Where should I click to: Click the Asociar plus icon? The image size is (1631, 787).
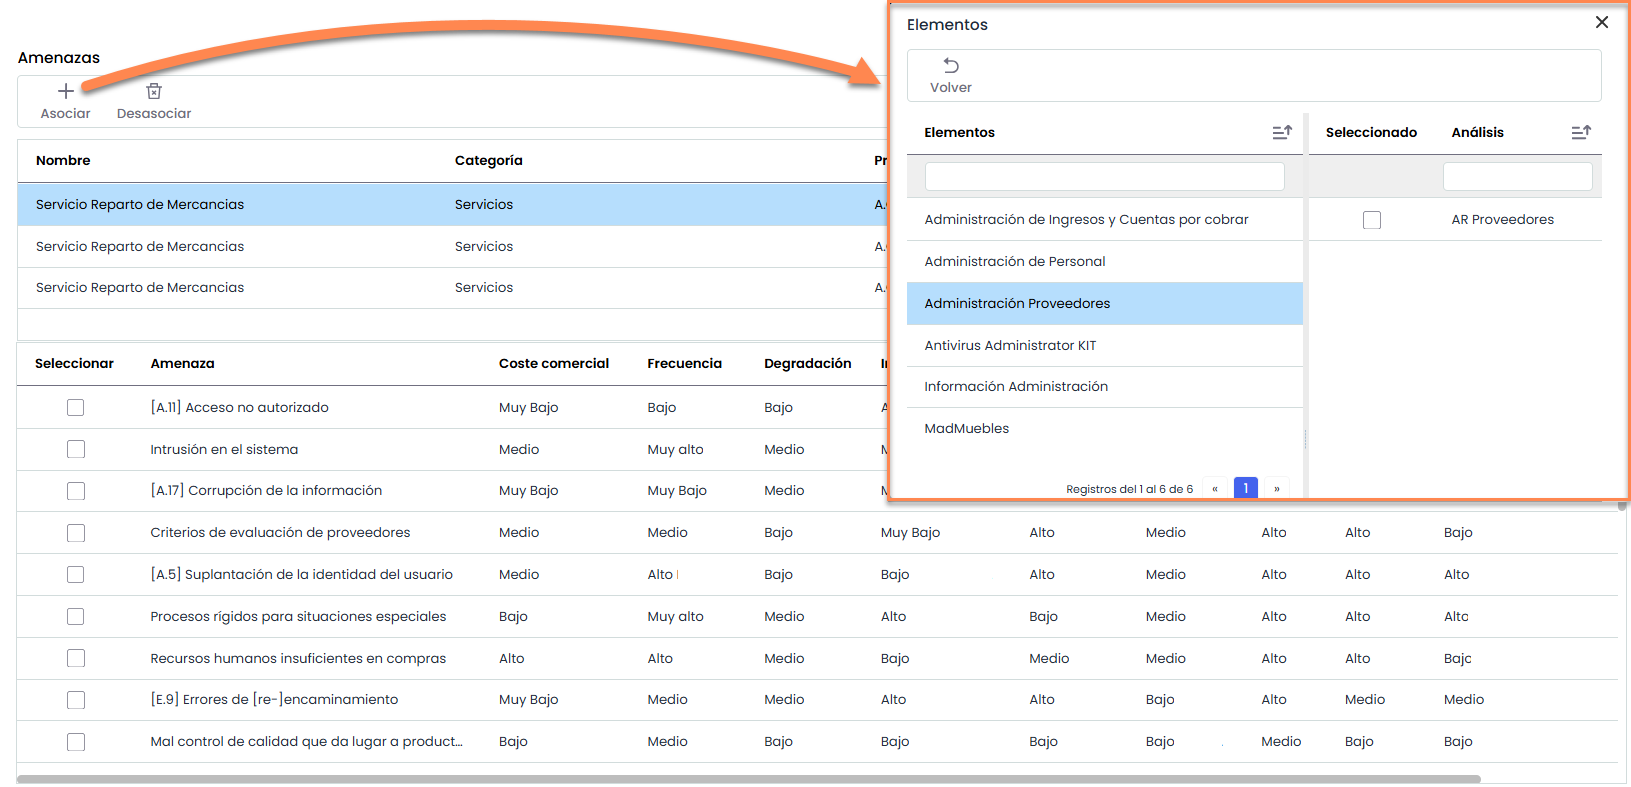(x=66, y=91)
